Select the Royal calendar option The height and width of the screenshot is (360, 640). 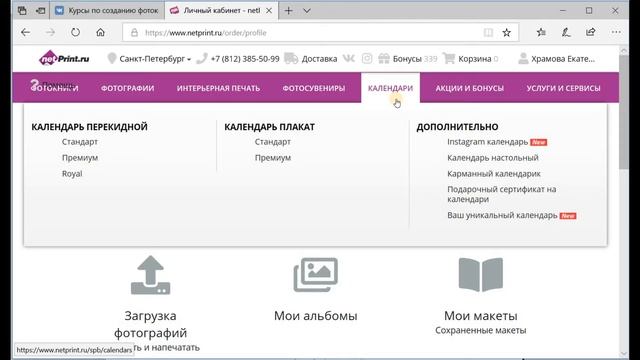pos(72,173)
